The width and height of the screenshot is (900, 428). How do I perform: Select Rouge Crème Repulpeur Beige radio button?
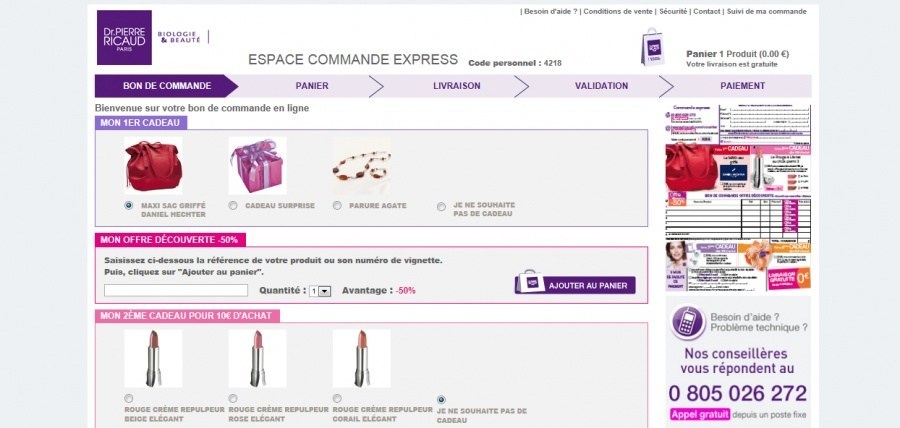pos(129,400)
